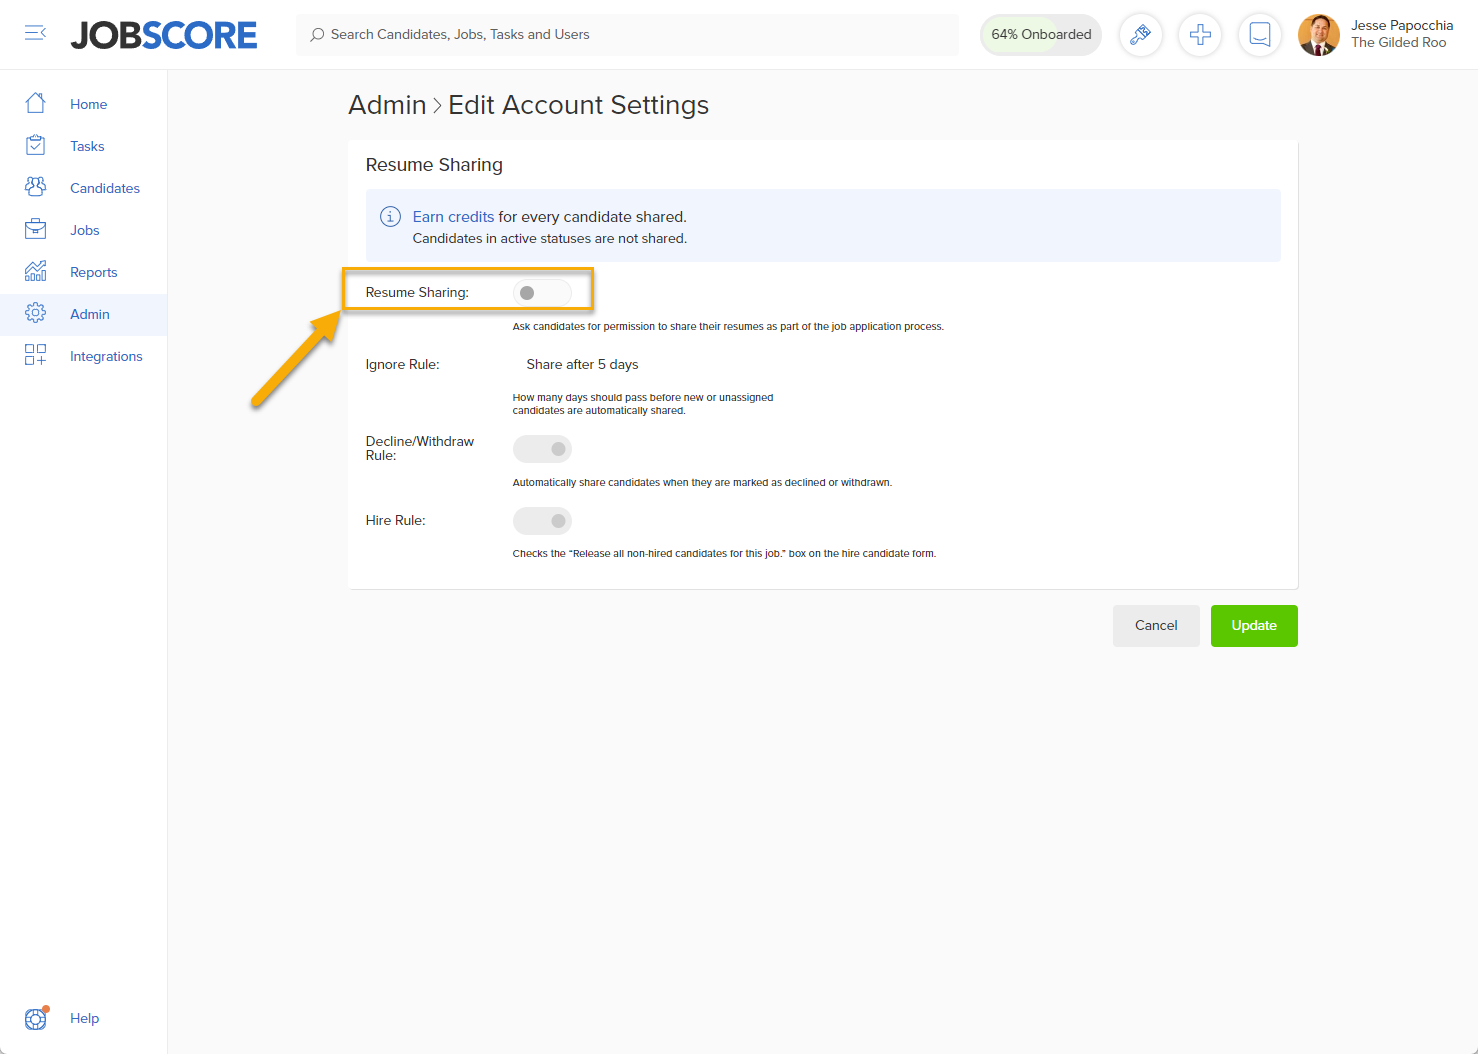Toggle the Hire Rule switch
This screenshot has width=1478, height=1054.
pos(542,521)
